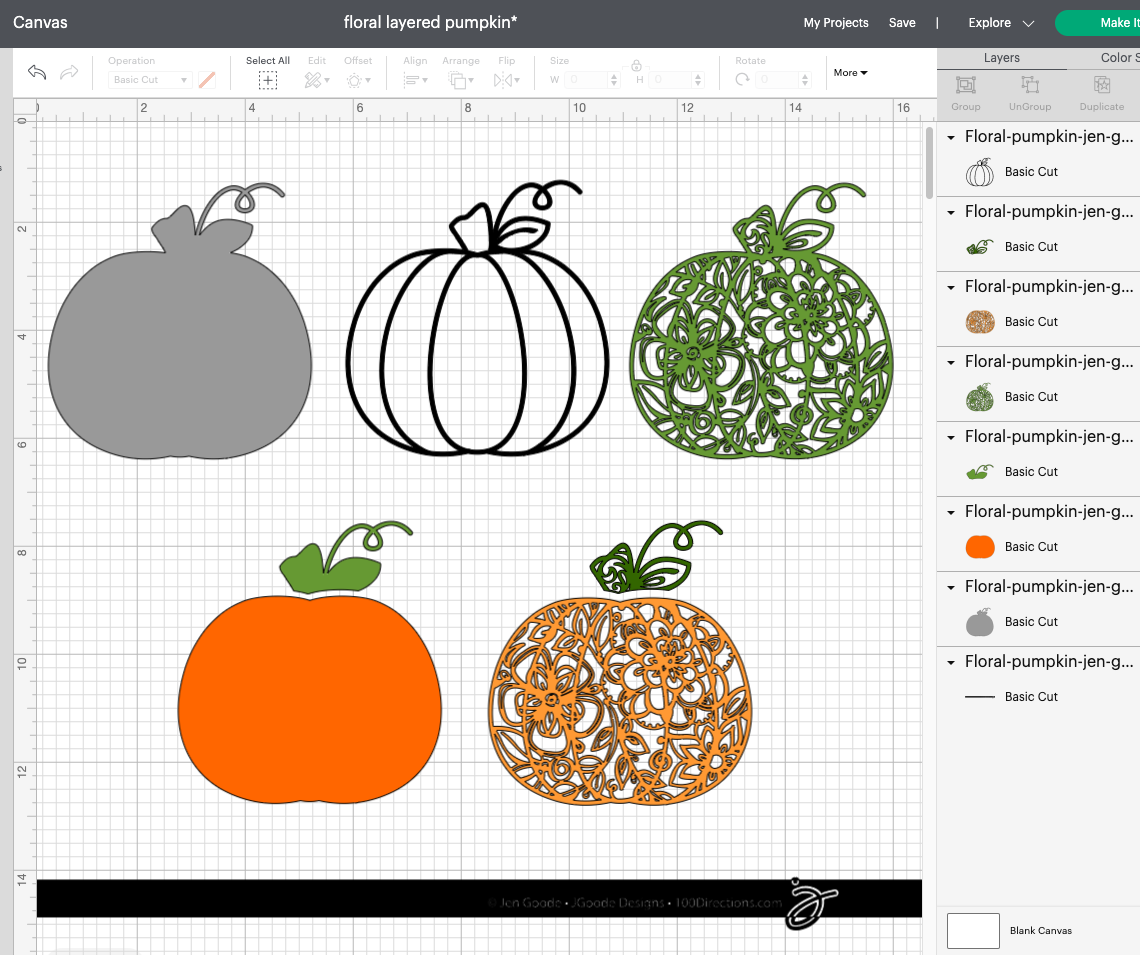Open the Explore dropdown in header
This screenshot has width=1140, height=955.
coord(1001,23)
